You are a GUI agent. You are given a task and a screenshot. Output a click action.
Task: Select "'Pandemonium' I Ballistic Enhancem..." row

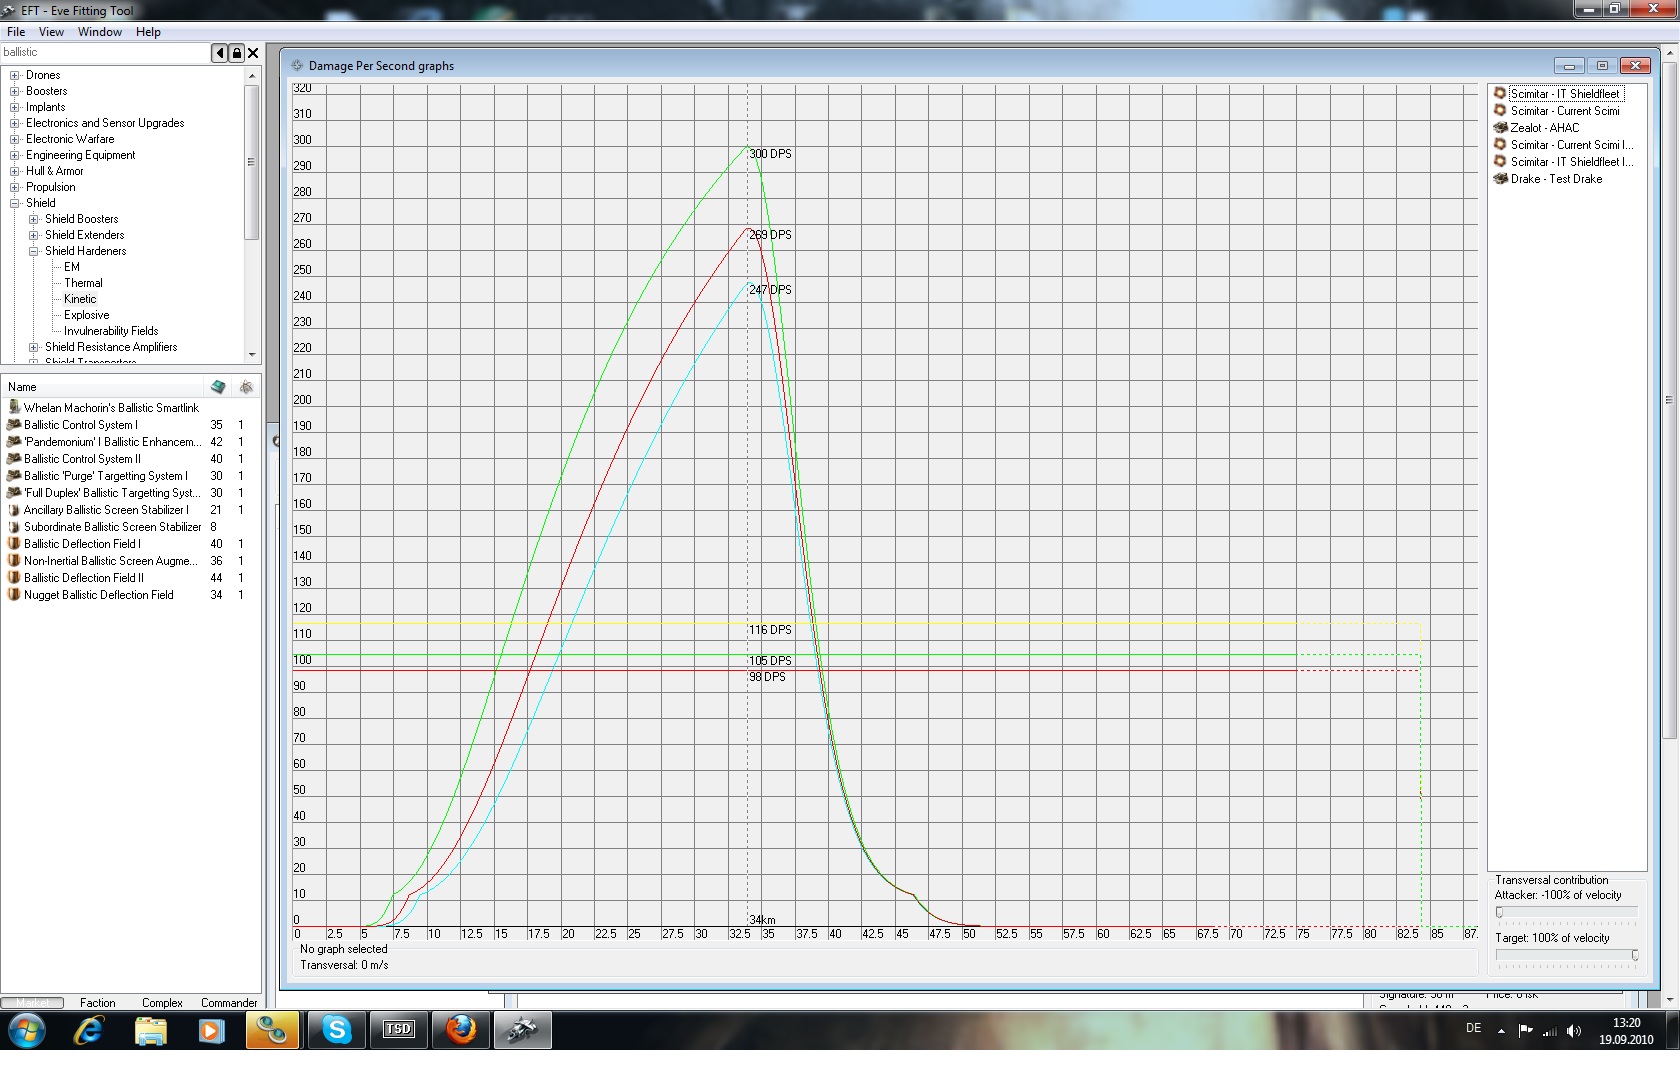click(x=130, y=442)
